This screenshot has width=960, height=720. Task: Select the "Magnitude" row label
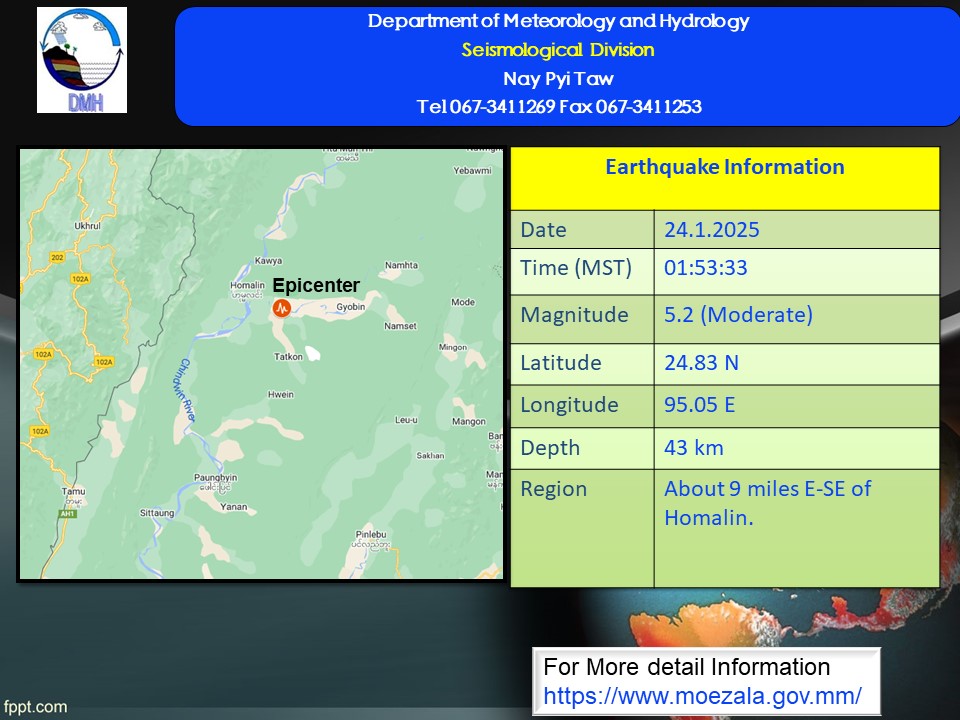pos(574,315)
